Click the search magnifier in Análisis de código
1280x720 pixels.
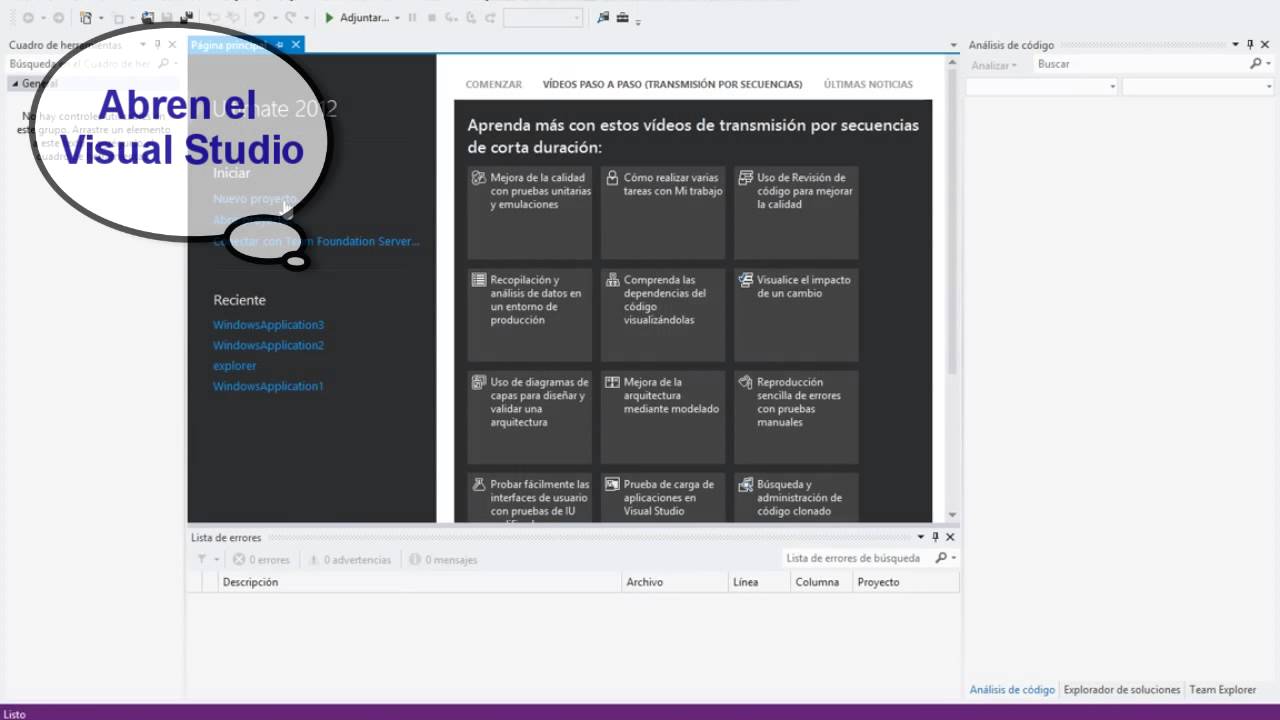click(x=1256, y=64)
